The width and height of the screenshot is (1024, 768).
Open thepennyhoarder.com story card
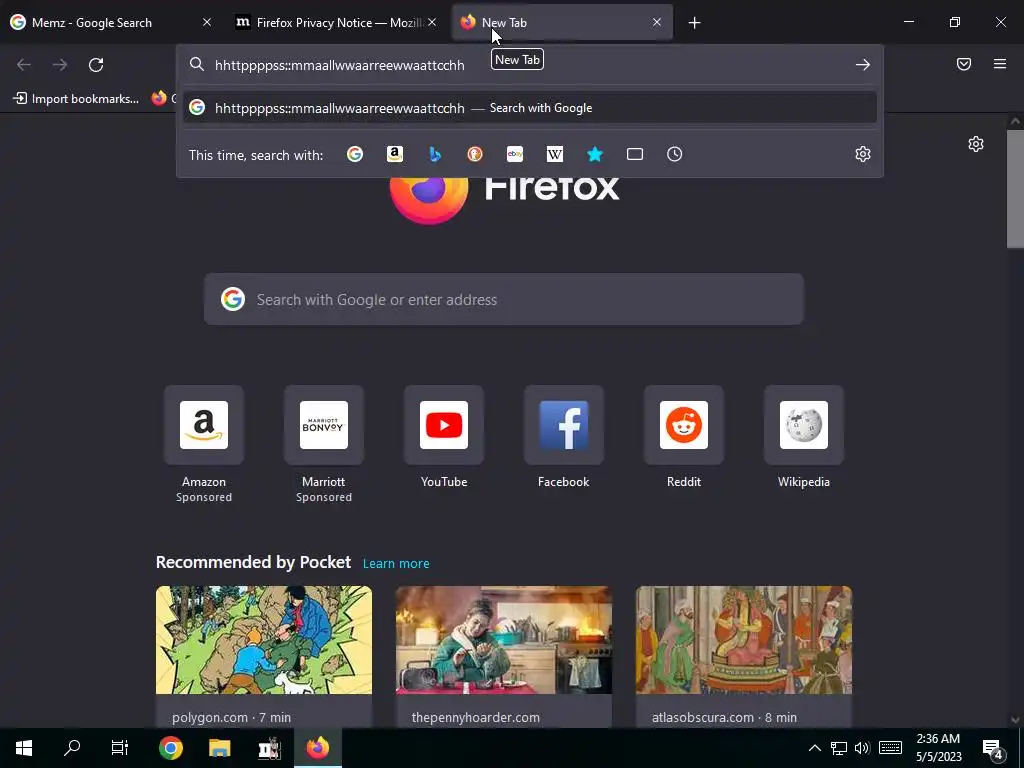pyautogui.click(x=504, y=656)
